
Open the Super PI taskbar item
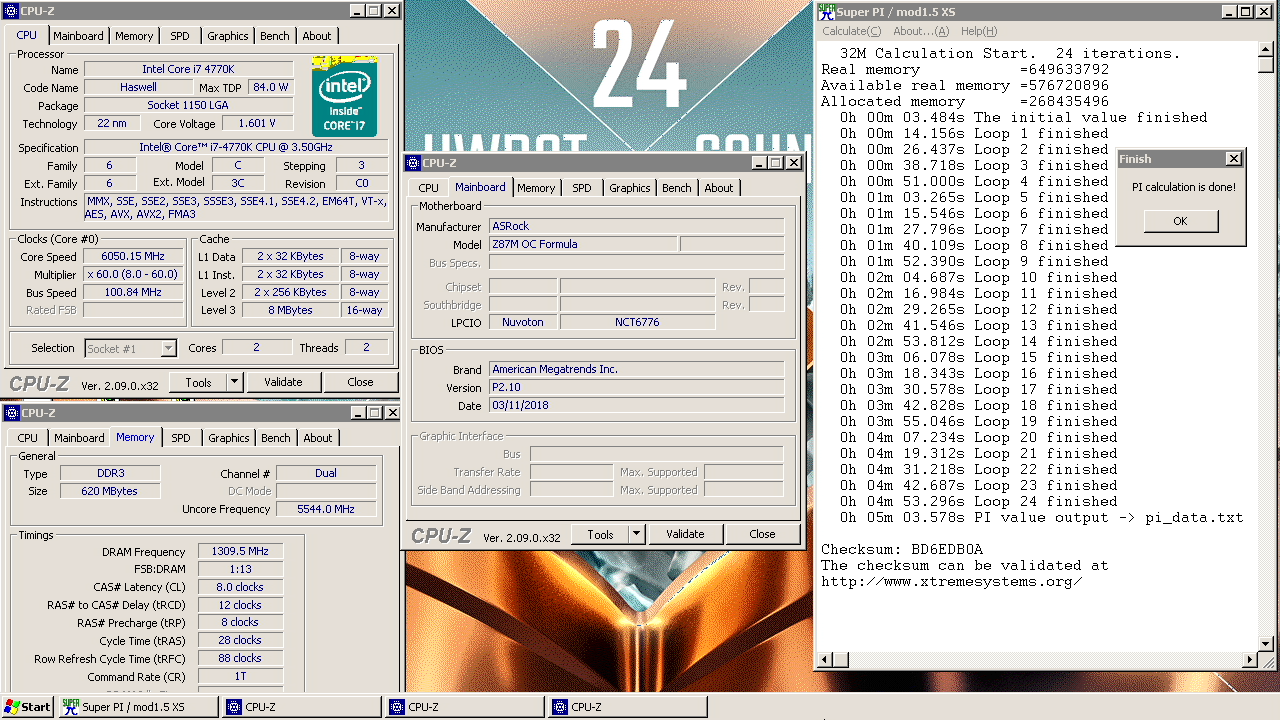[138, 707]
